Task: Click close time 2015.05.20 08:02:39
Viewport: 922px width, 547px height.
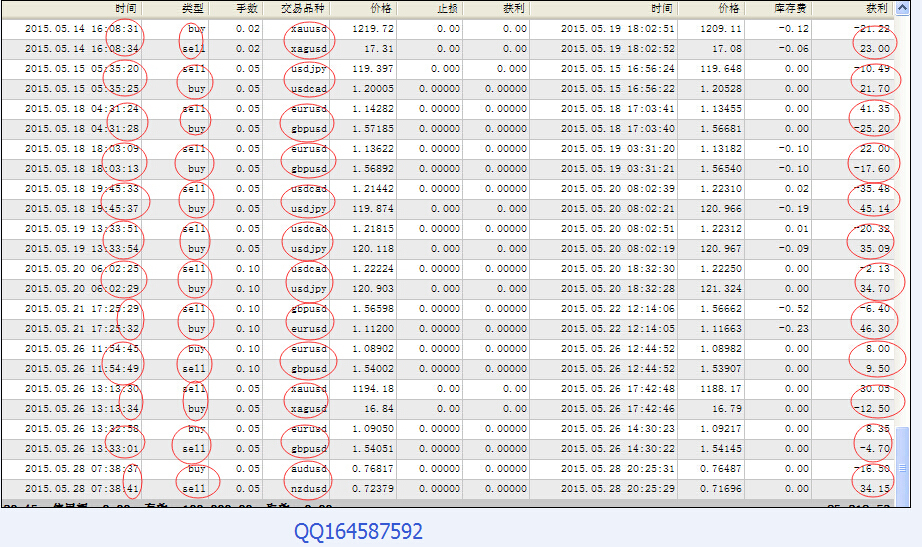Action: pos(617,189)
